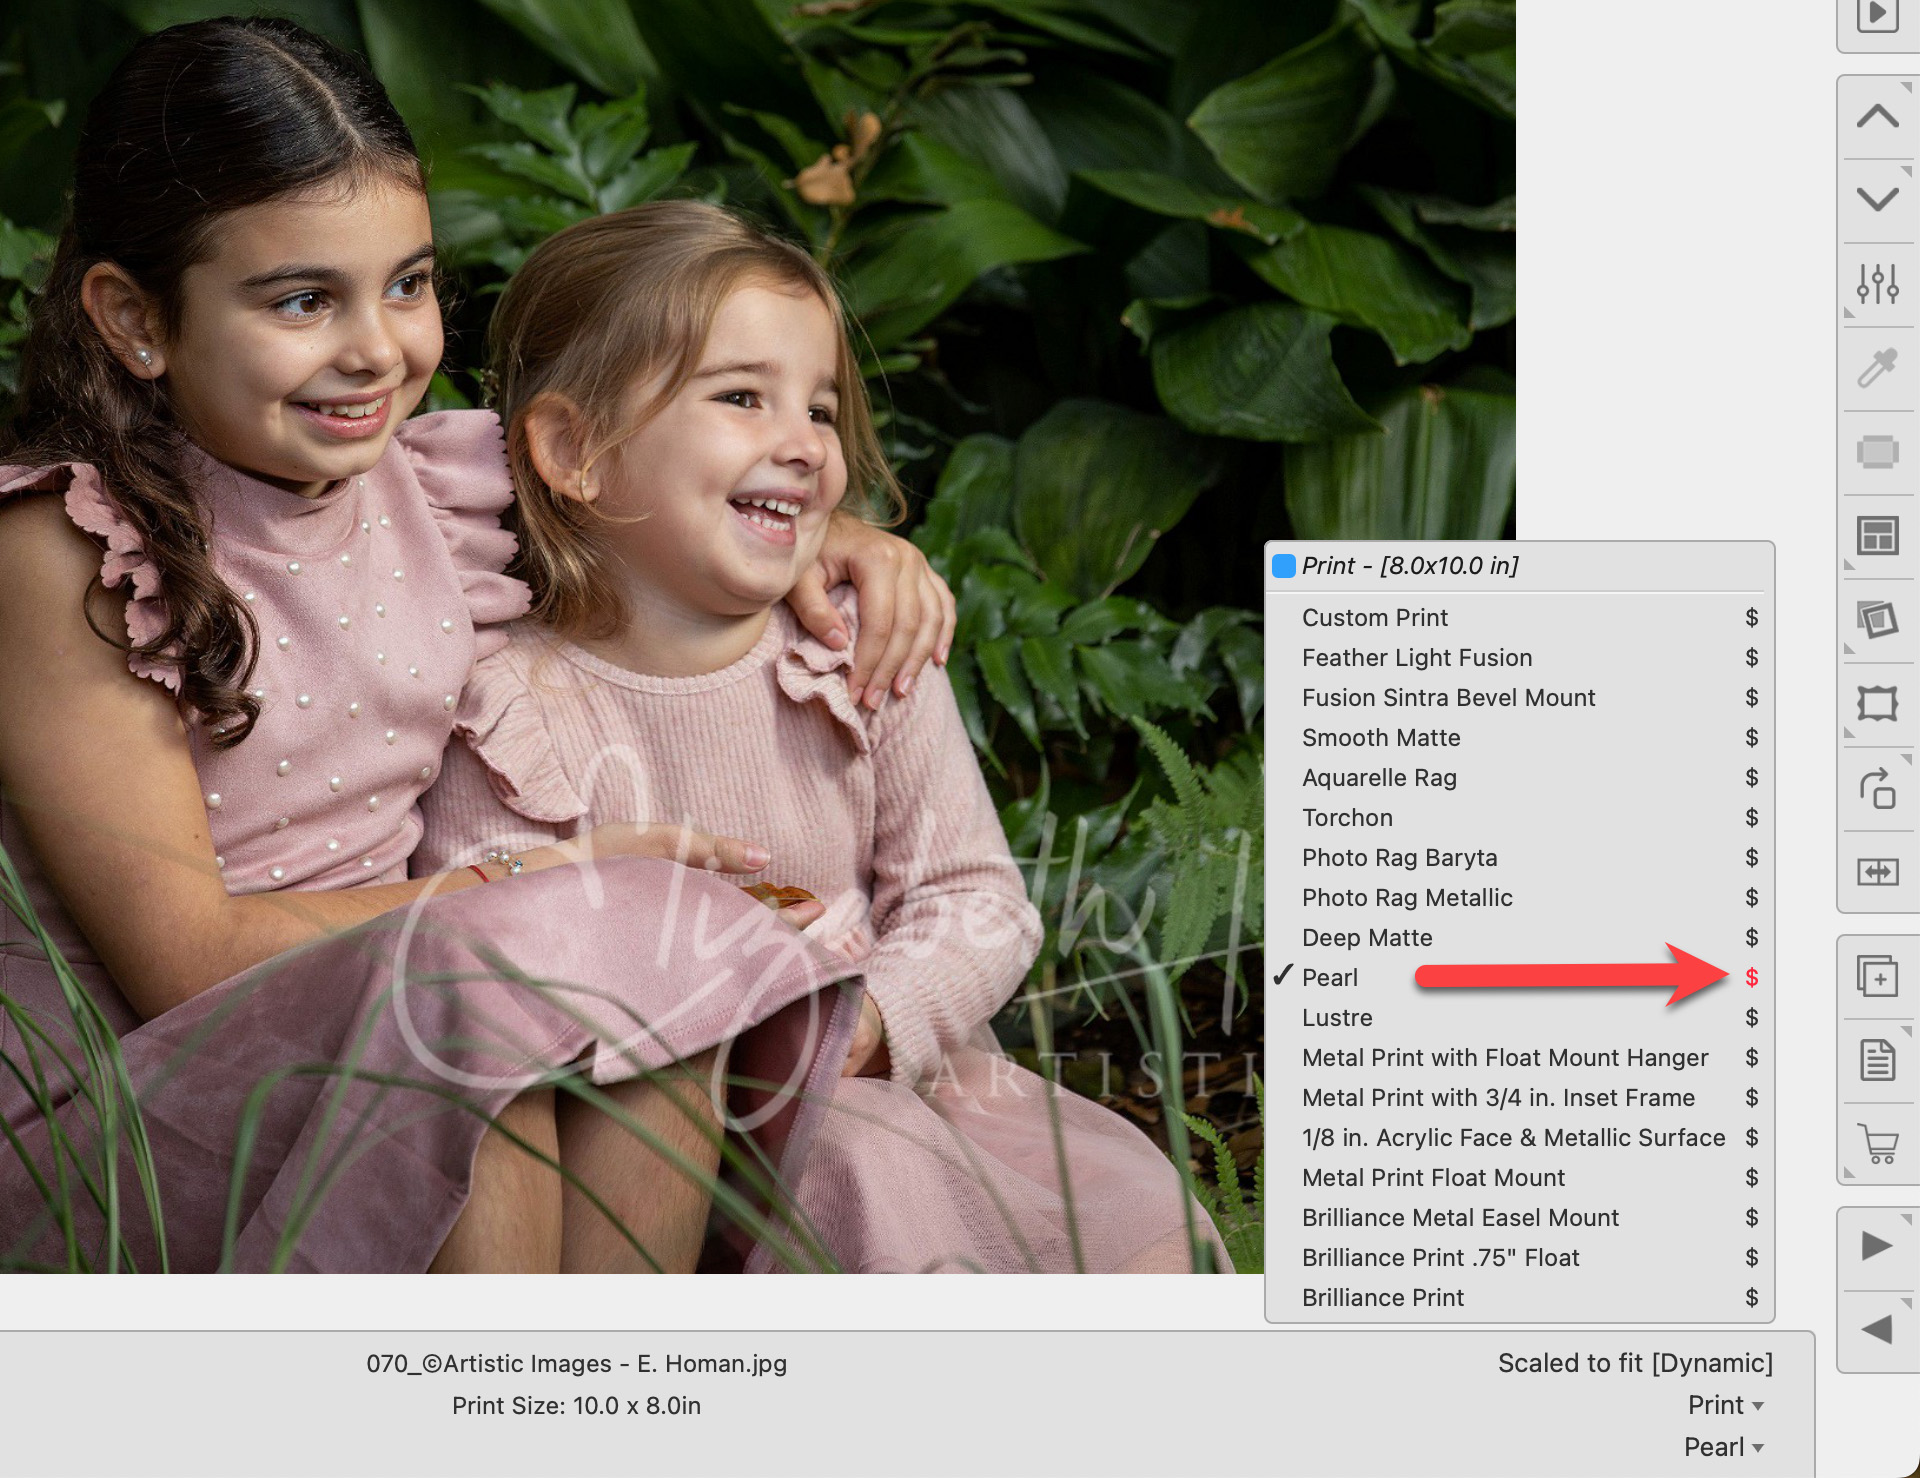The height and width of the screenshot is (1478, 1920).
Task: Click the red dollar sign beside Pearl
Action: 1751,978
